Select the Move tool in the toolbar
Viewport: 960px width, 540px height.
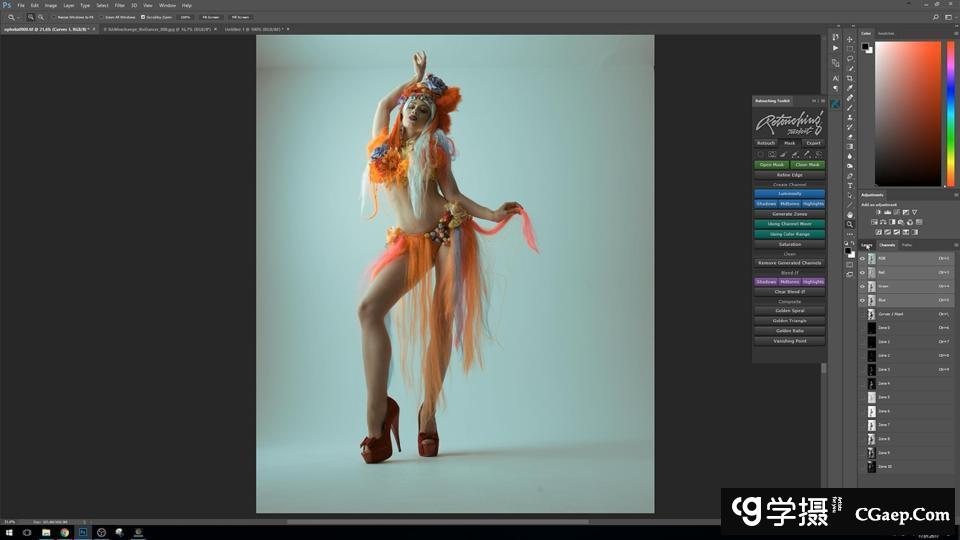850,39
